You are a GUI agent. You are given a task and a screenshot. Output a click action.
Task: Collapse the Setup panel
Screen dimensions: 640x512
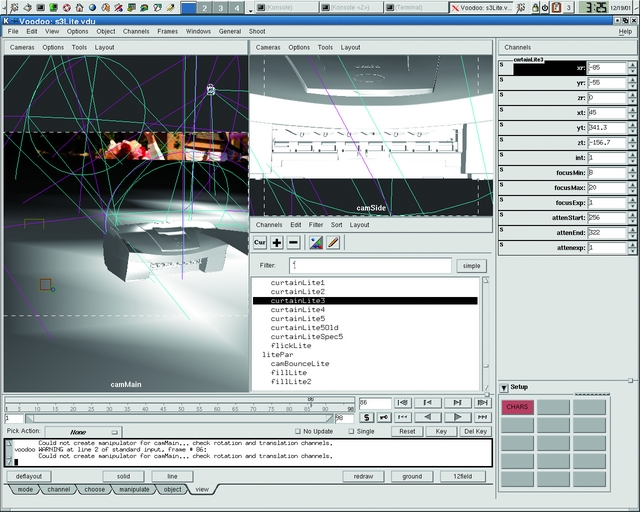[x=503, y=387]
